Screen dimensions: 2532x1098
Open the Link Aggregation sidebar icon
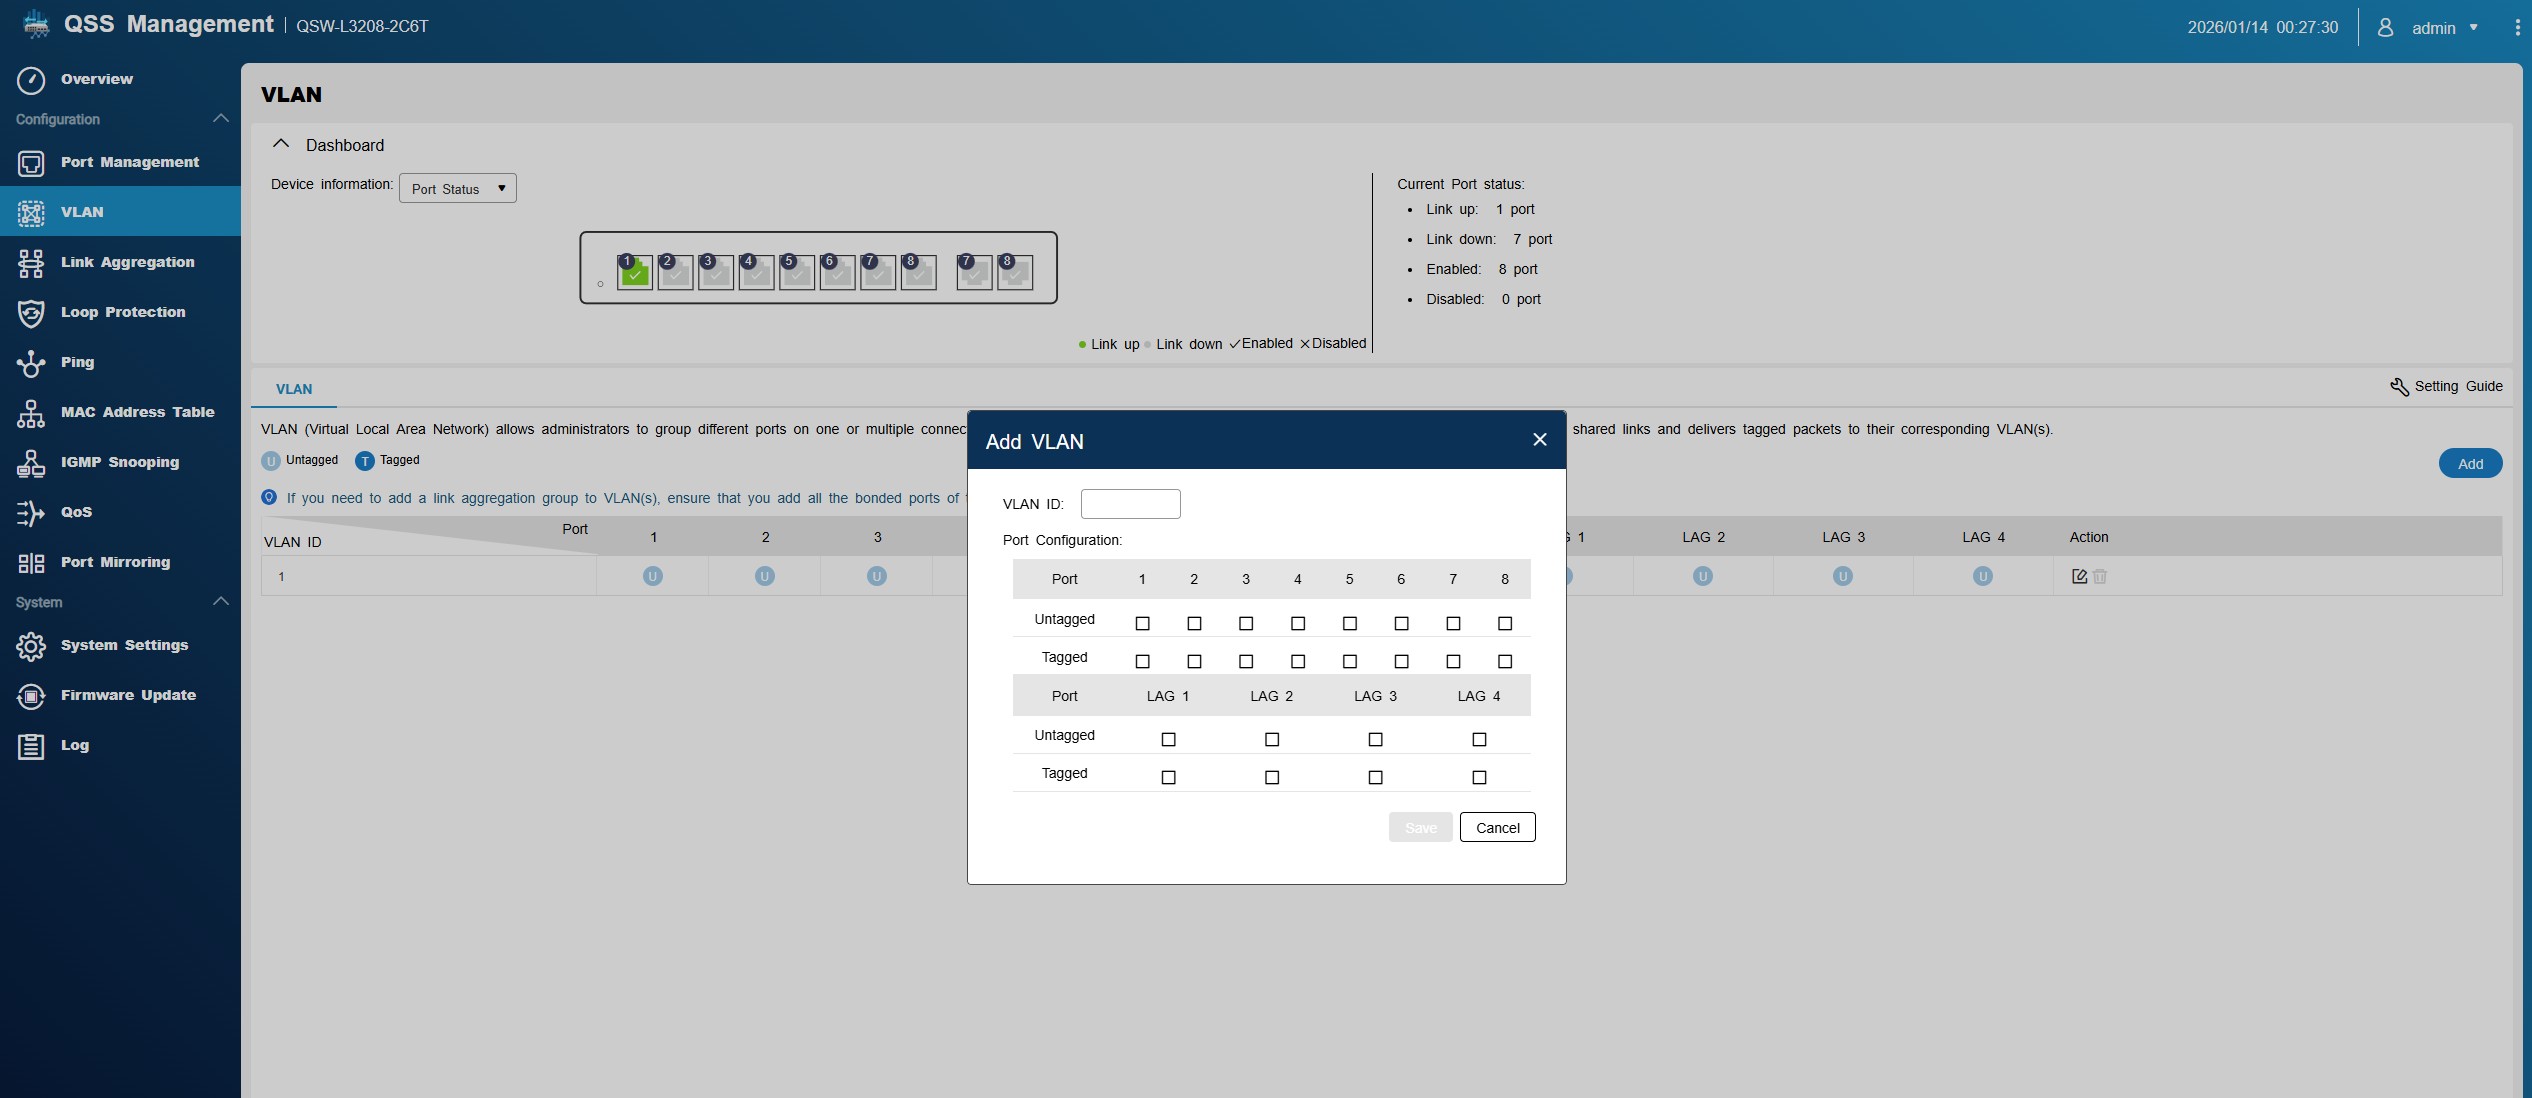click(x=31, y=263)
